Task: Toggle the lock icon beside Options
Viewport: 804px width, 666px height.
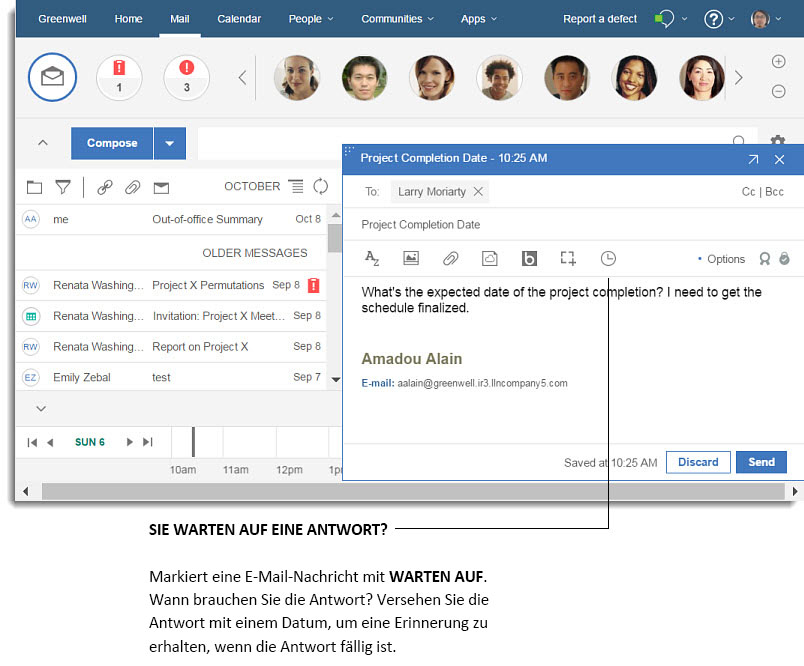Action: tap(785, 258)
